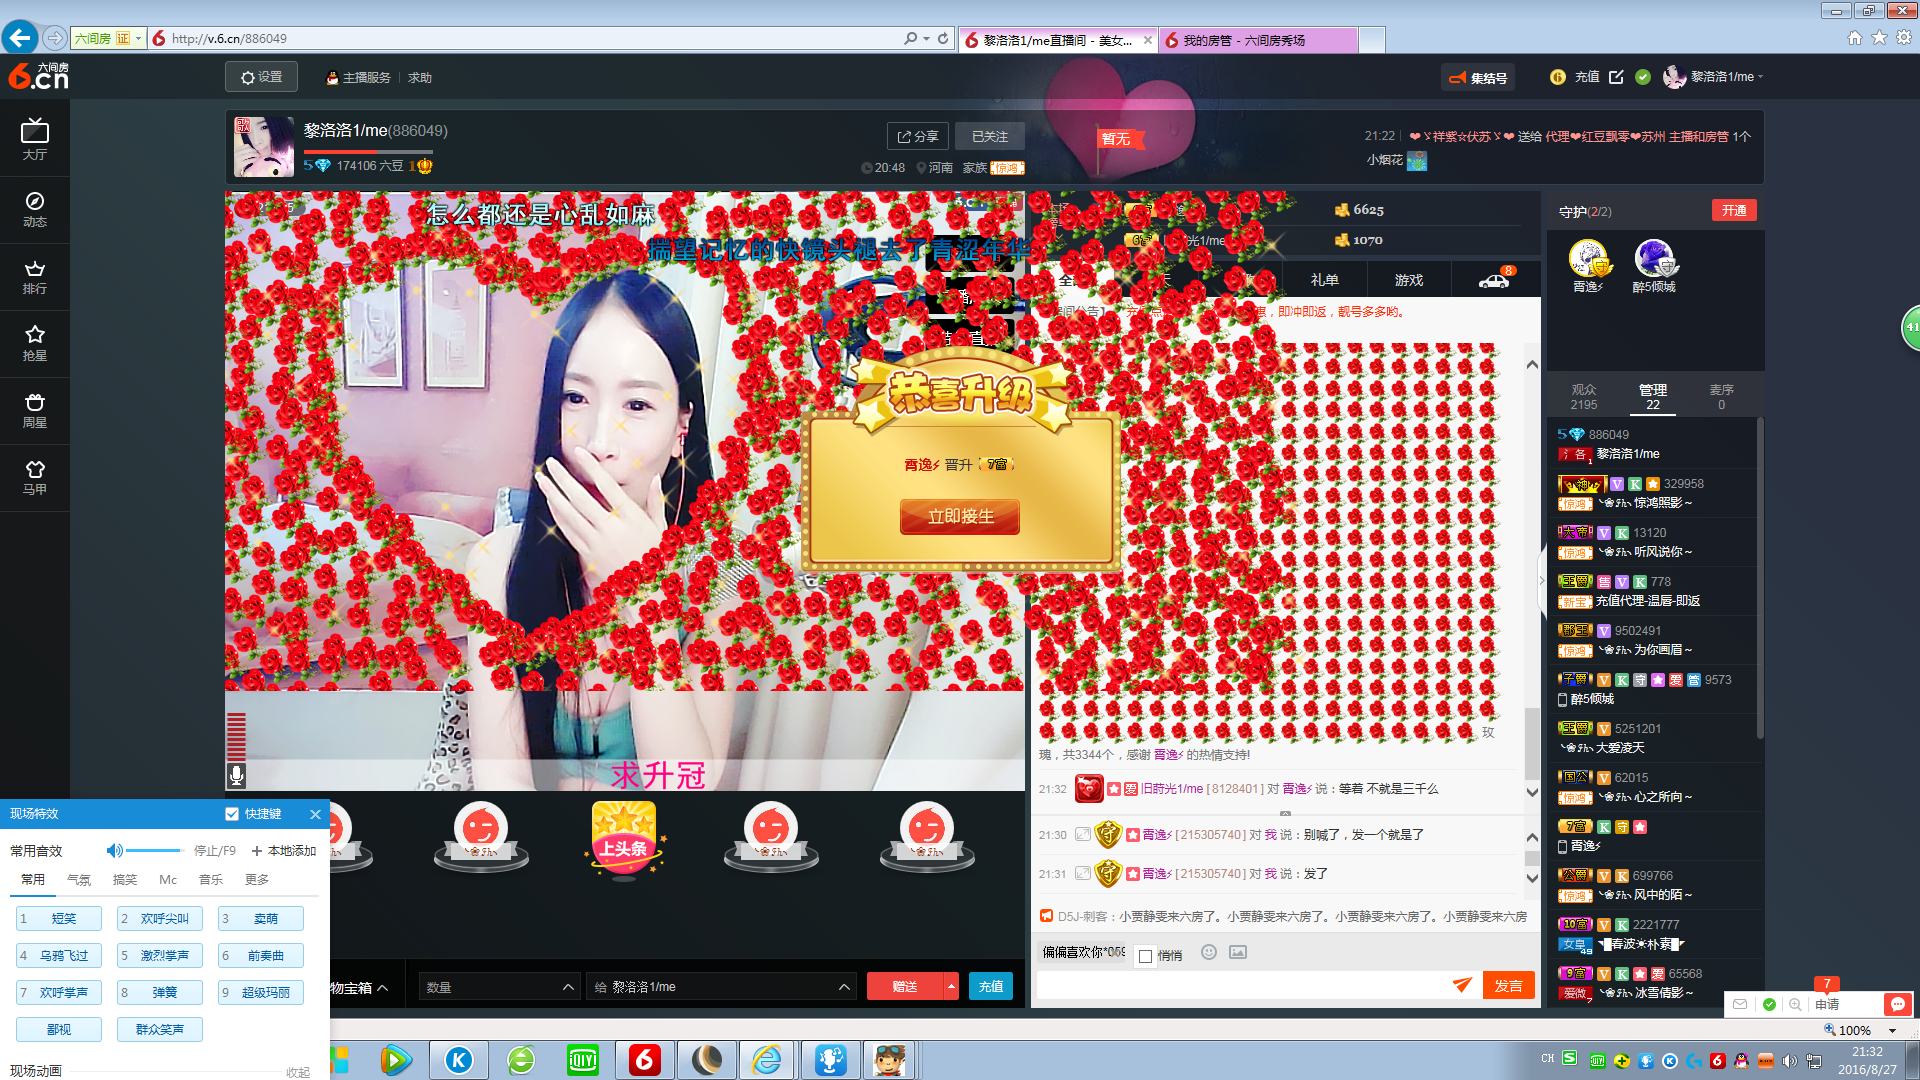The width and height of the screenshot is (1920, 1080).
Task: Toggle the 已关注 follow button
Action: (990, 137)
